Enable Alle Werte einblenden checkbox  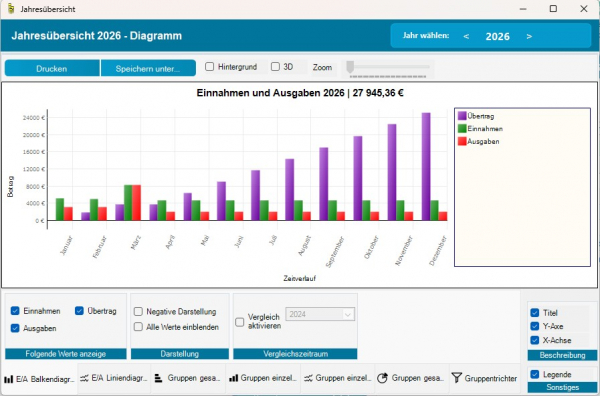[138, 327]
